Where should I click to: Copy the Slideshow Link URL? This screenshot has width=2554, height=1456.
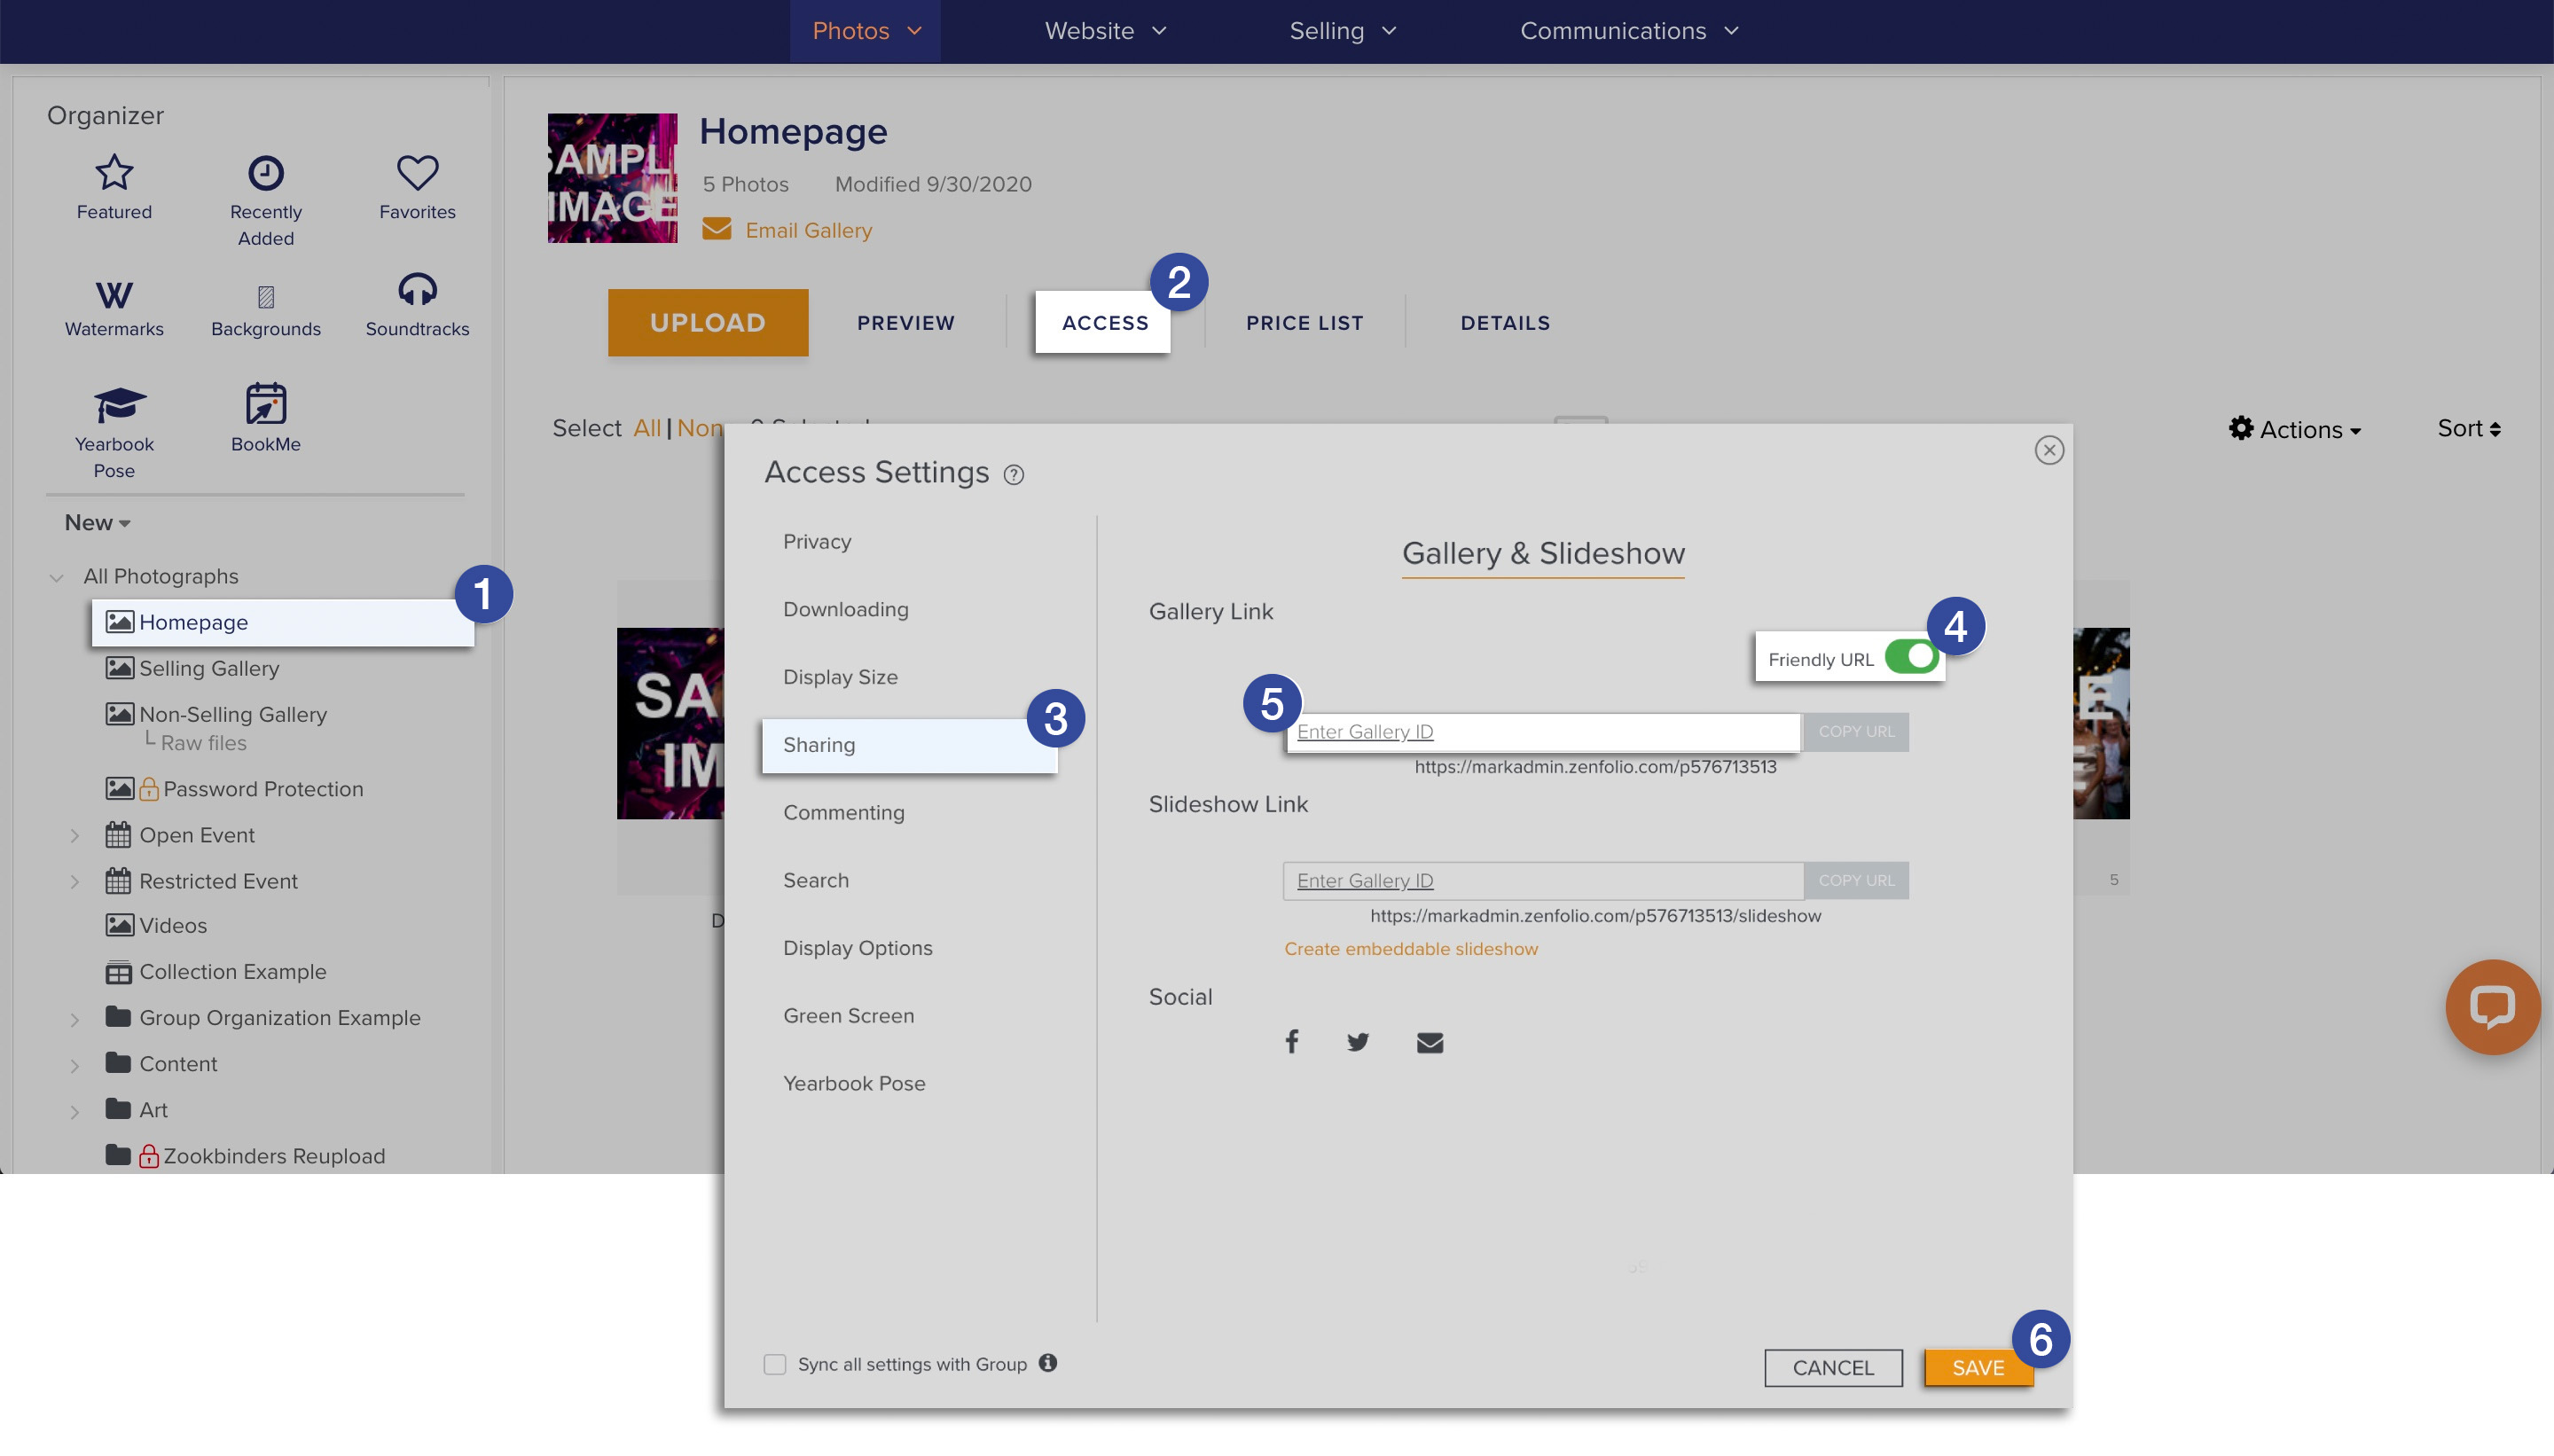pos(1856,880)
